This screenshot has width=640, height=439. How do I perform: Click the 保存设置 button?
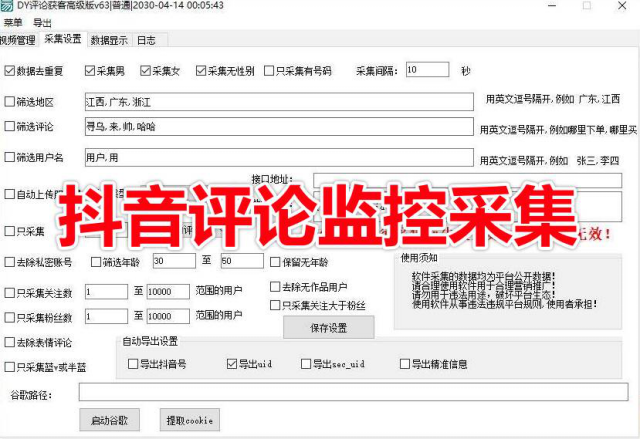click(328, 328)
